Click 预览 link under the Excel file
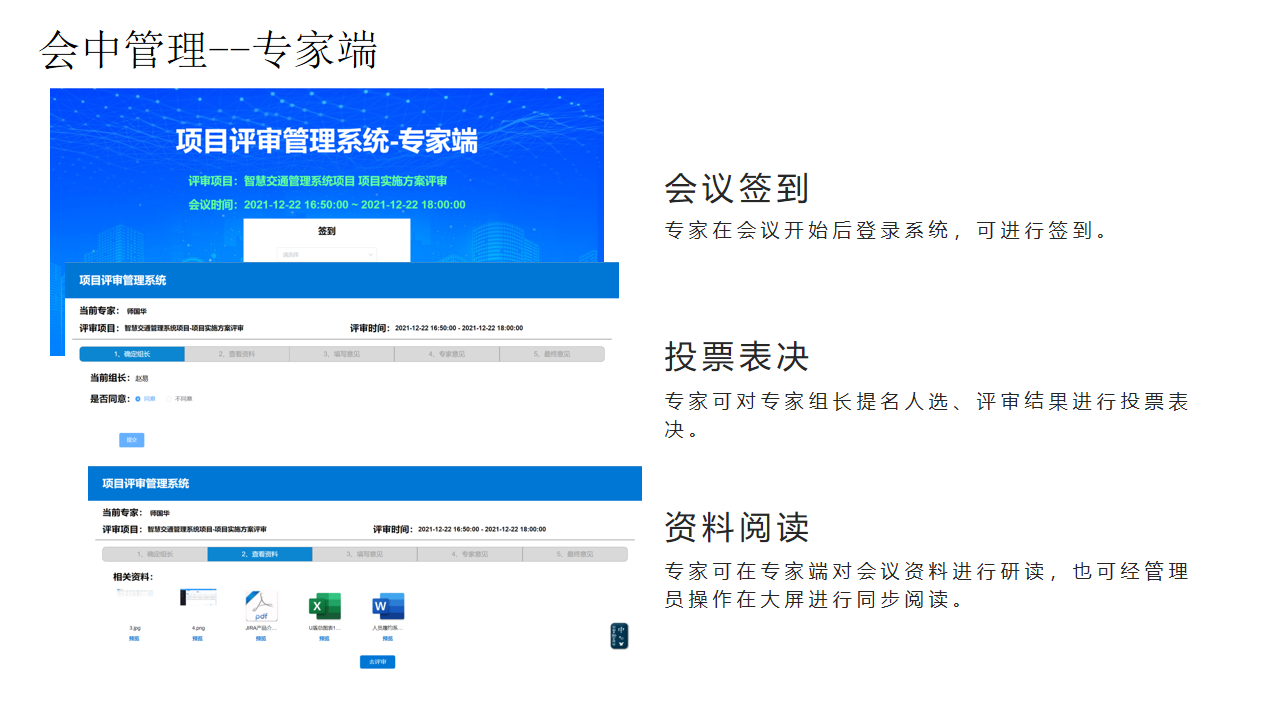 tap(324, 638)
